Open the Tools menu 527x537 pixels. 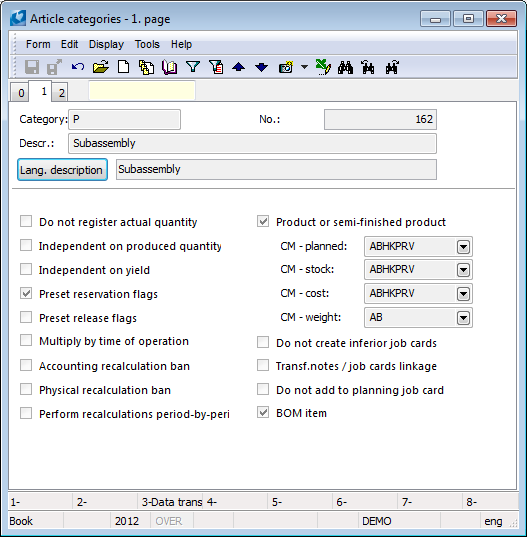[x=147, y=44]
